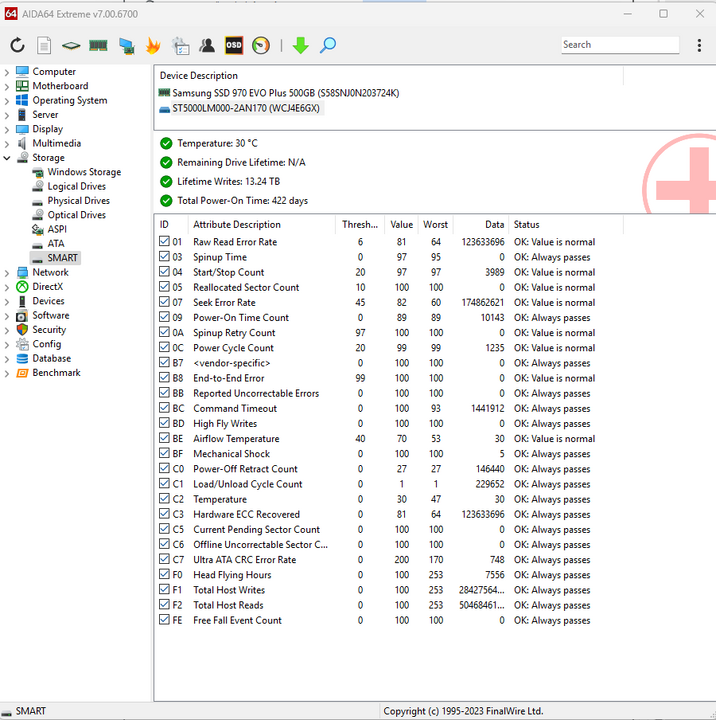Click the magnifier search icon in toolbar
Image resolution: width=716 pixels, height=720 pixels.
pyautogui.click(x=328, y=45)
